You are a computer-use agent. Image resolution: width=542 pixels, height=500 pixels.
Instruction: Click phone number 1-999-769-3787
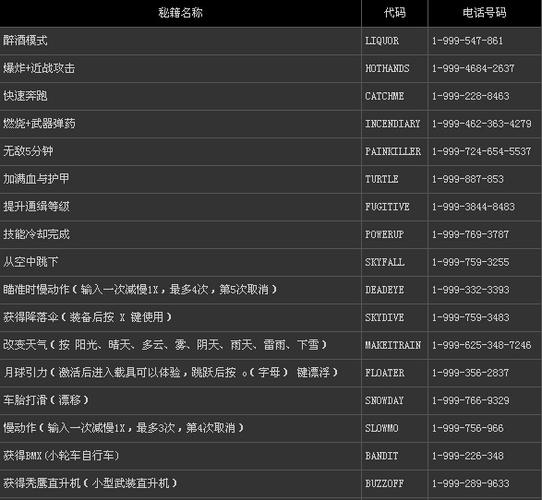(470, 234)
